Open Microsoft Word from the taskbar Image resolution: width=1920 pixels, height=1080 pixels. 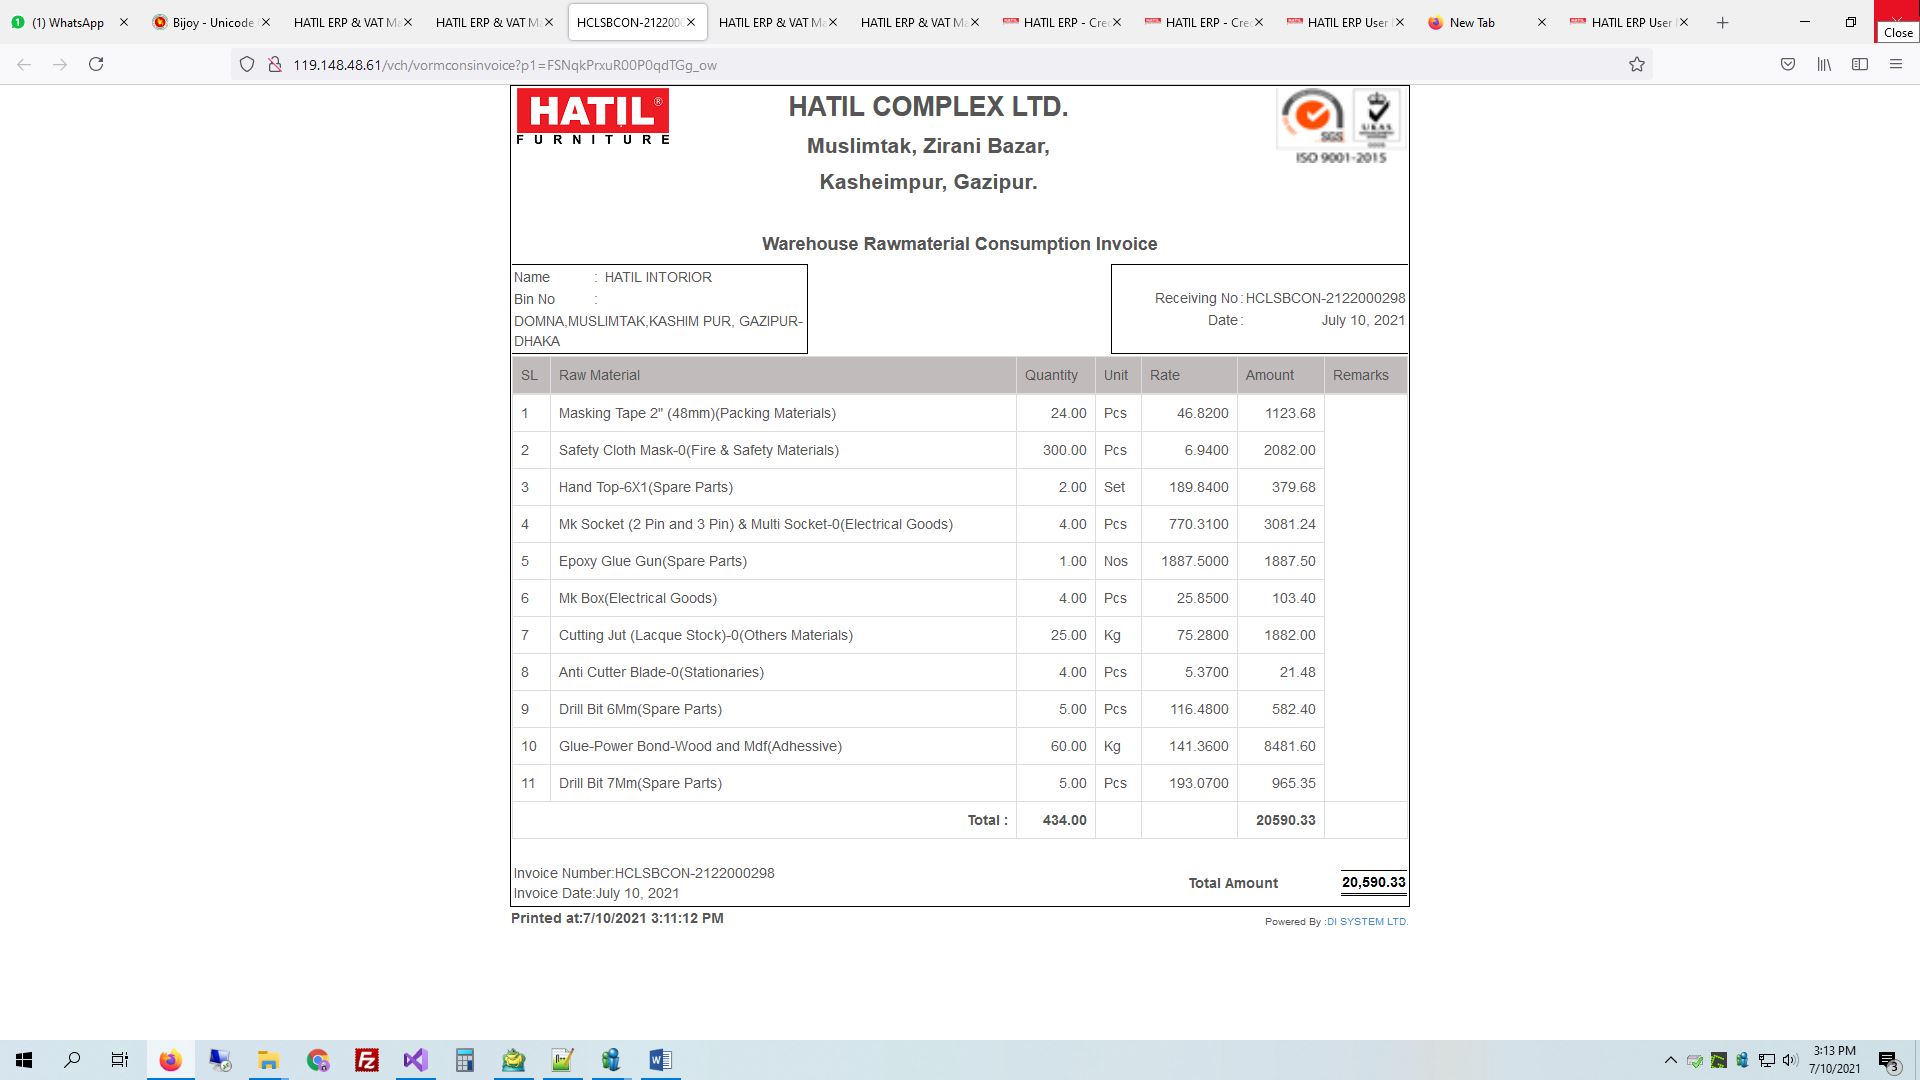tap(660, 1060)
